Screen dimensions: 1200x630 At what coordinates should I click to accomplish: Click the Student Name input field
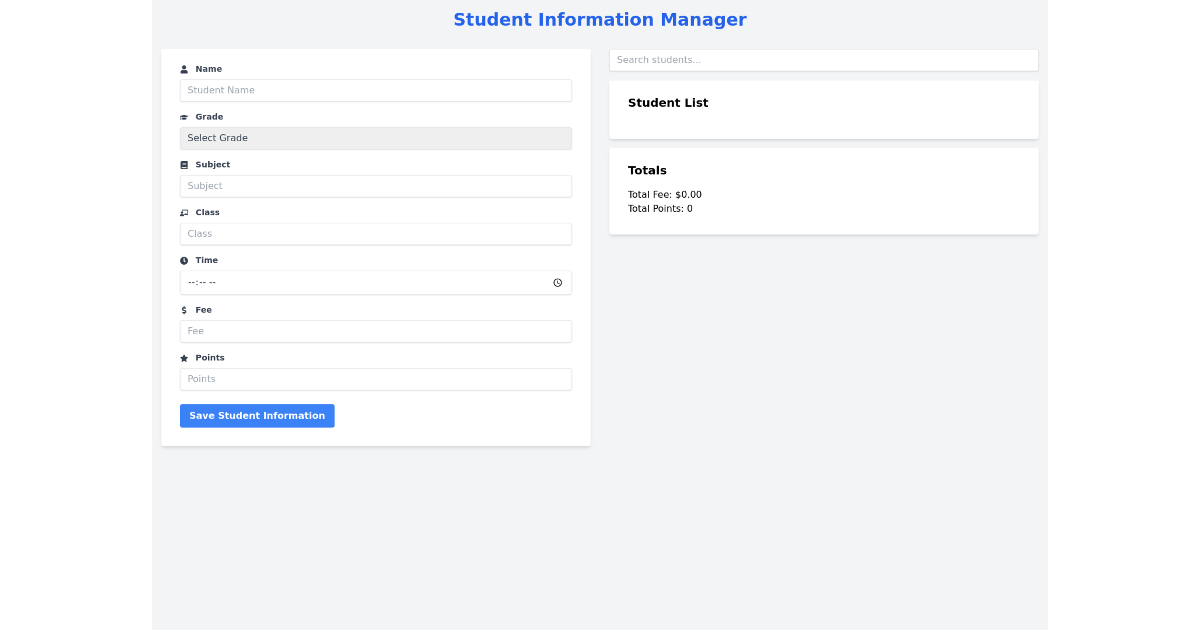click(x=375, y=90)
